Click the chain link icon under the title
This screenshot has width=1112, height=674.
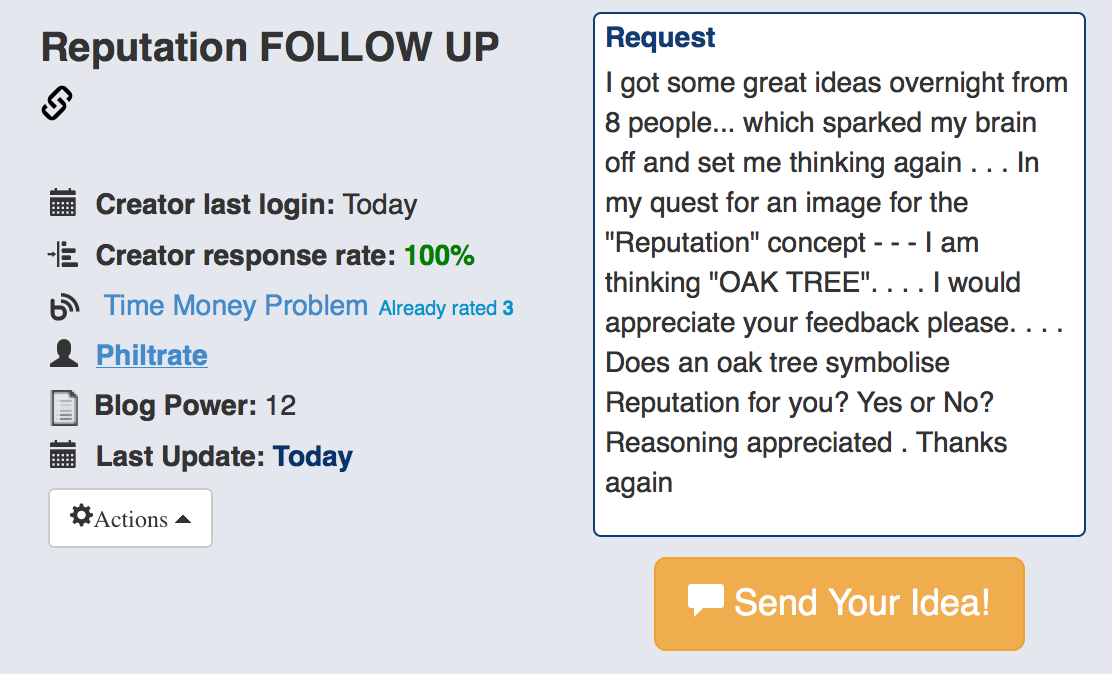coord(57,103)
